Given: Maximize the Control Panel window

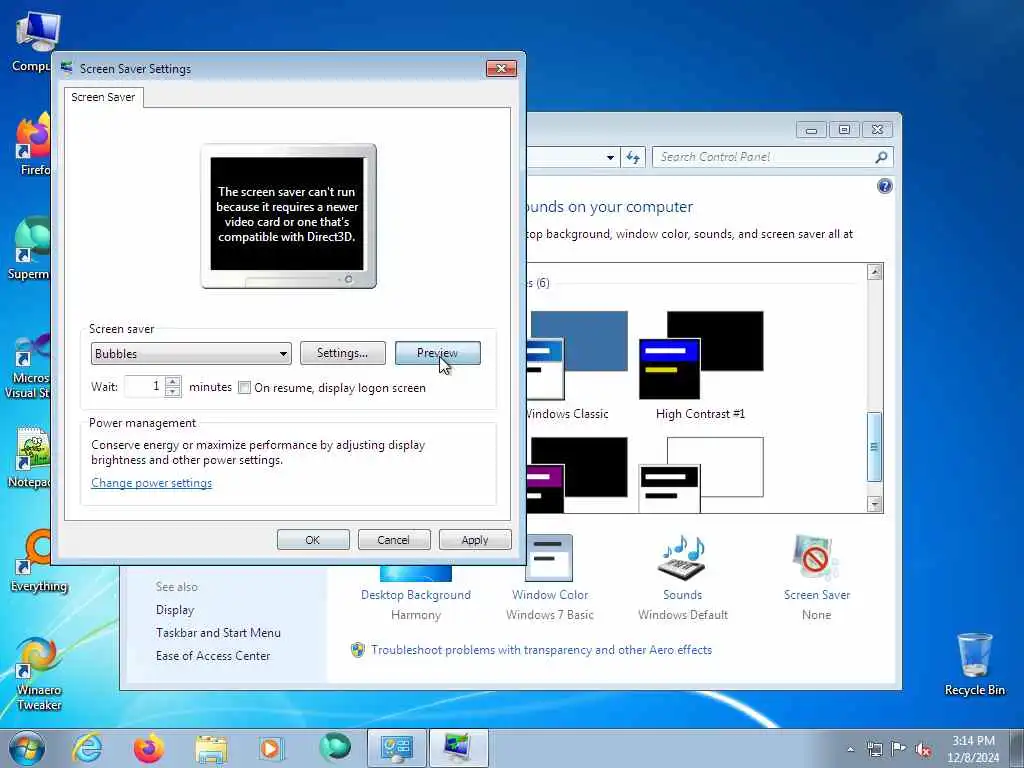Looking at the screenshot, I should (x=844, y=130).
